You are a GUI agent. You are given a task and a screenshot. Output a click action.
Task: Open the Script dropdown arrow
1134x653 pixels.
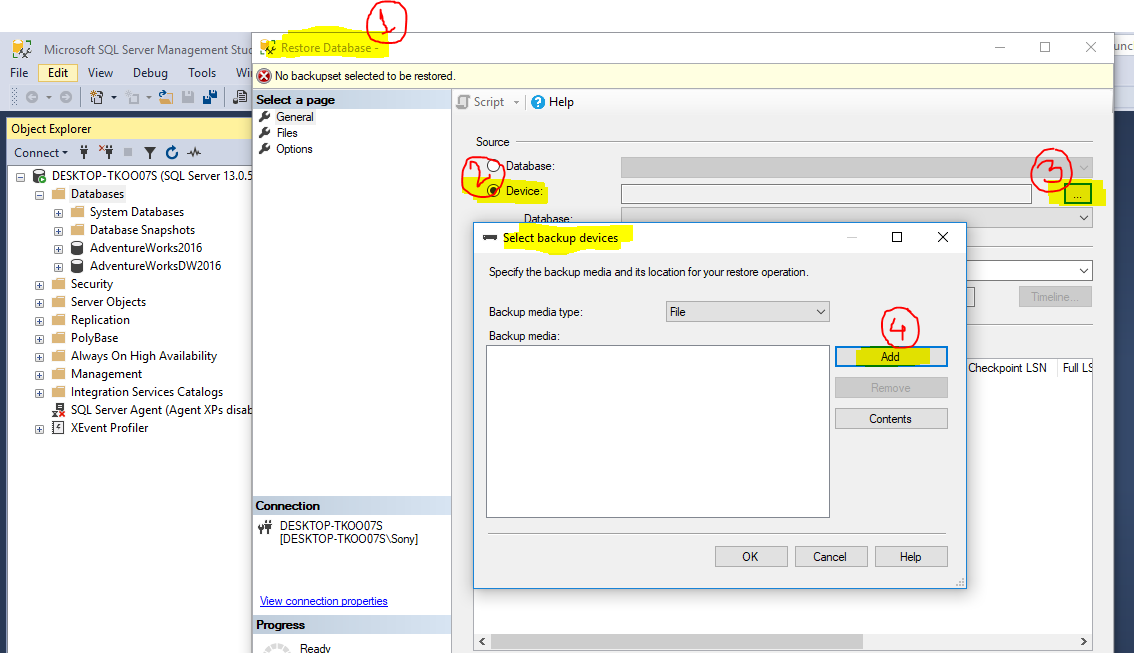click(x=516, y=102)
